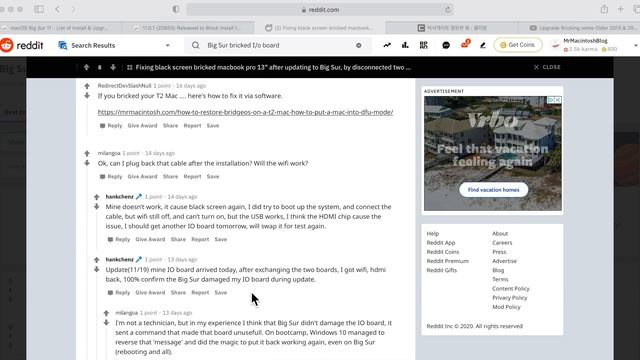
Task: Upvote the post in the black header bar
Action: (87, 67)
